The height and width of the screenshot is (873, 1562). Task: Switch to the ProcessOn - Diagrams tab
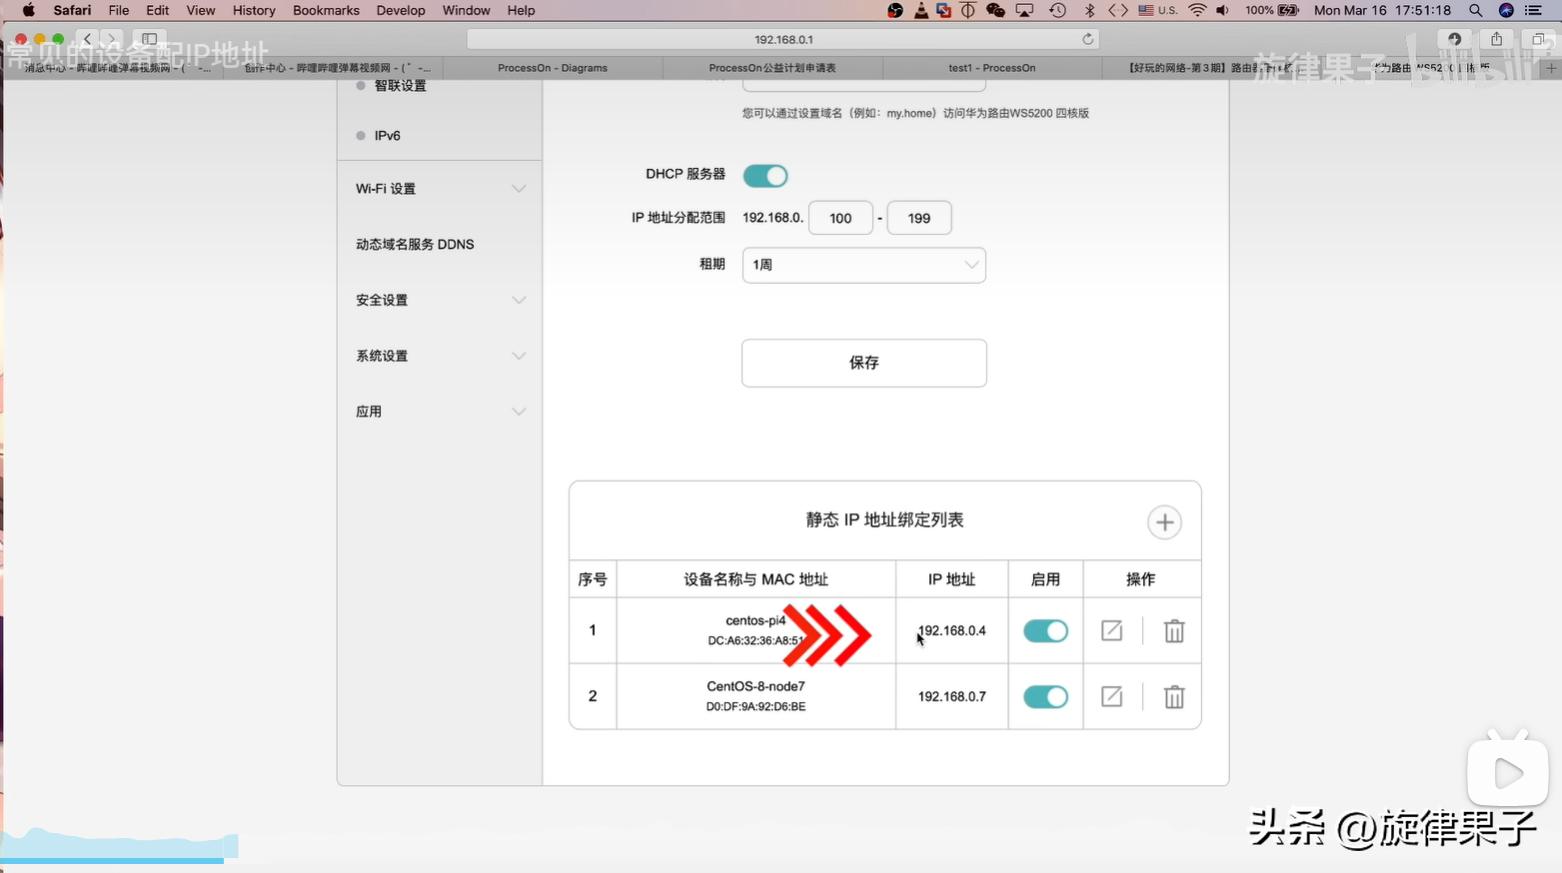tap(552, 68)
